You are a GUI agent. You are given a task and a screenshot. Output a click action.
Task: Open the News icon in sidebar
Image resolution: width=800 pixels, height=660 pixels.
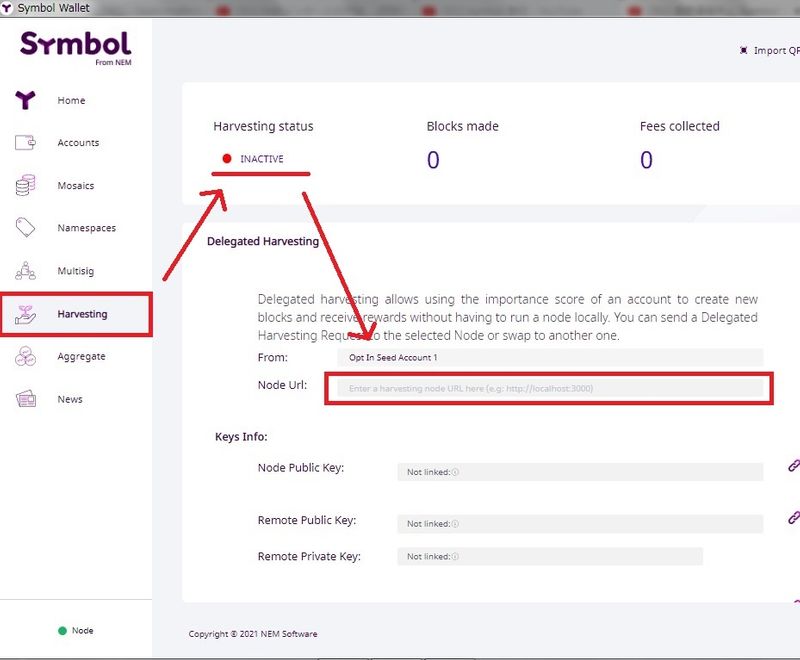click(x=25, y=399)
